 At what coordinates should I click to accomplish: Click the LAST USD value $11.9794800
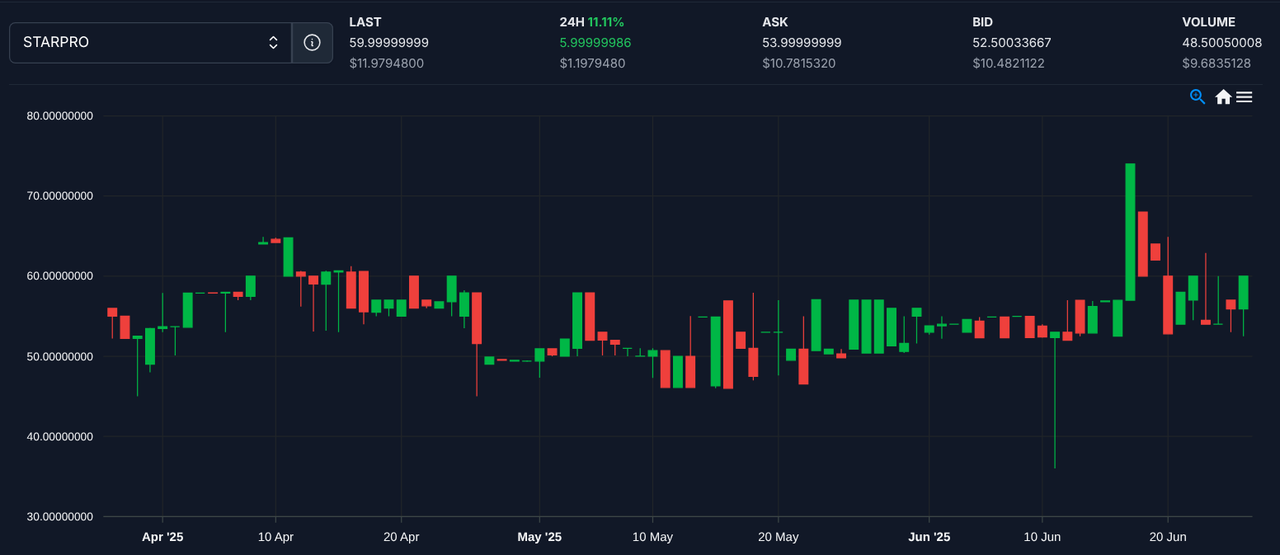tap(386, 64)
